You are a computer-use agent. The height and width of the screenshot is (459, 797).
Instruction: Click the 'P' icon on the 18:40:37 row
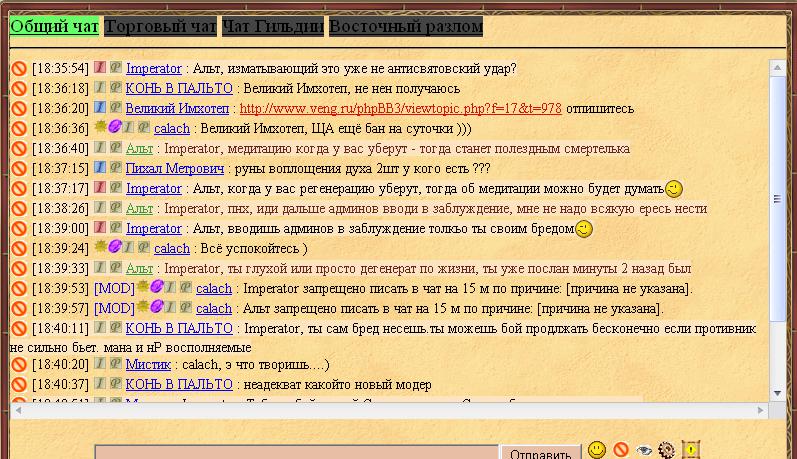[116, 383]
